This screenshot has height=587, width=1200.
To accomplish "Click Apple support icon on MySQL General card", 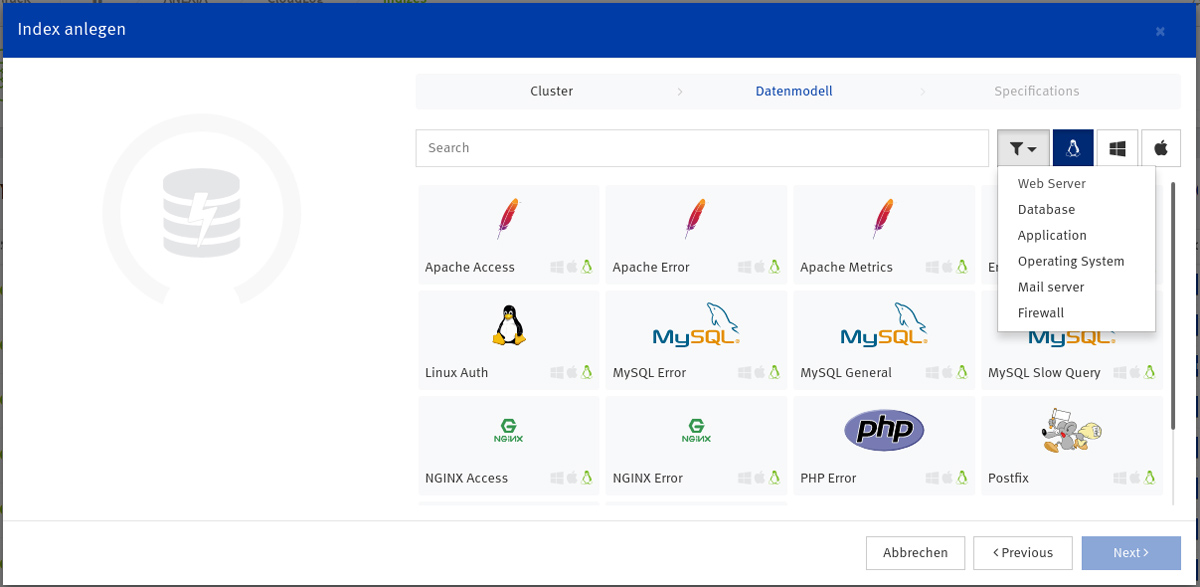I will pyautogui.click(x=948, y=372).
